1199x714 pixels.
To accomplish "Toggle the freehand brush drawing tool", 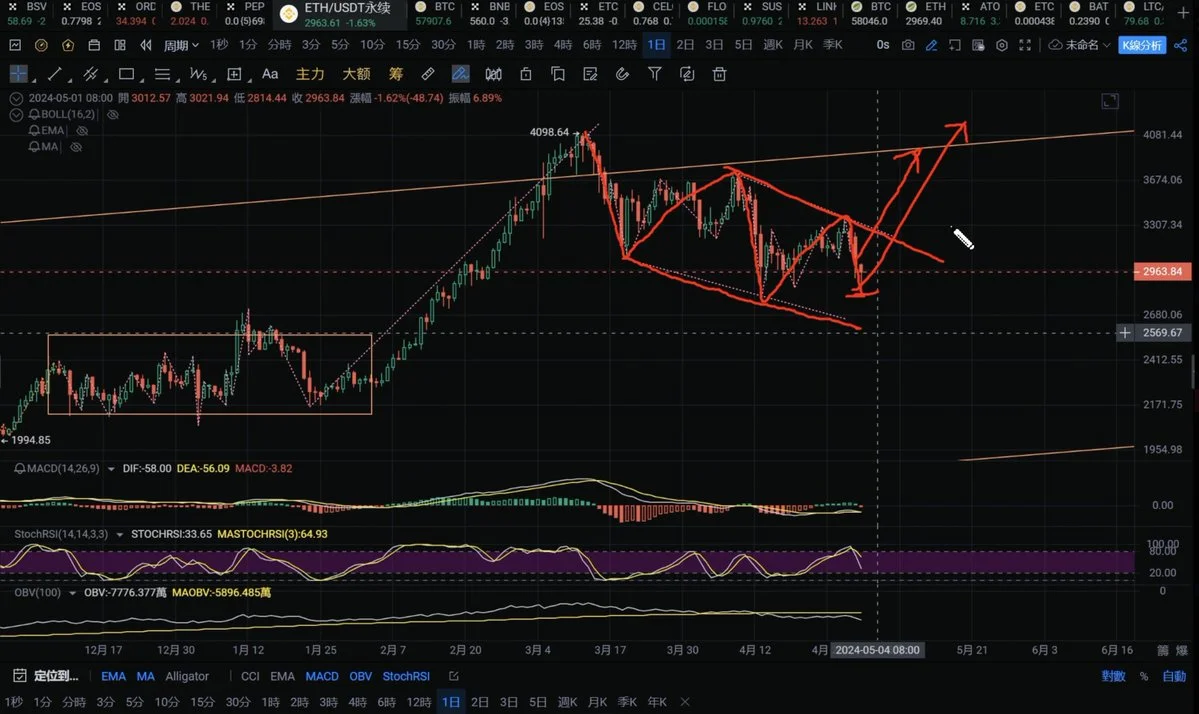I will click(x=460, y=74).
